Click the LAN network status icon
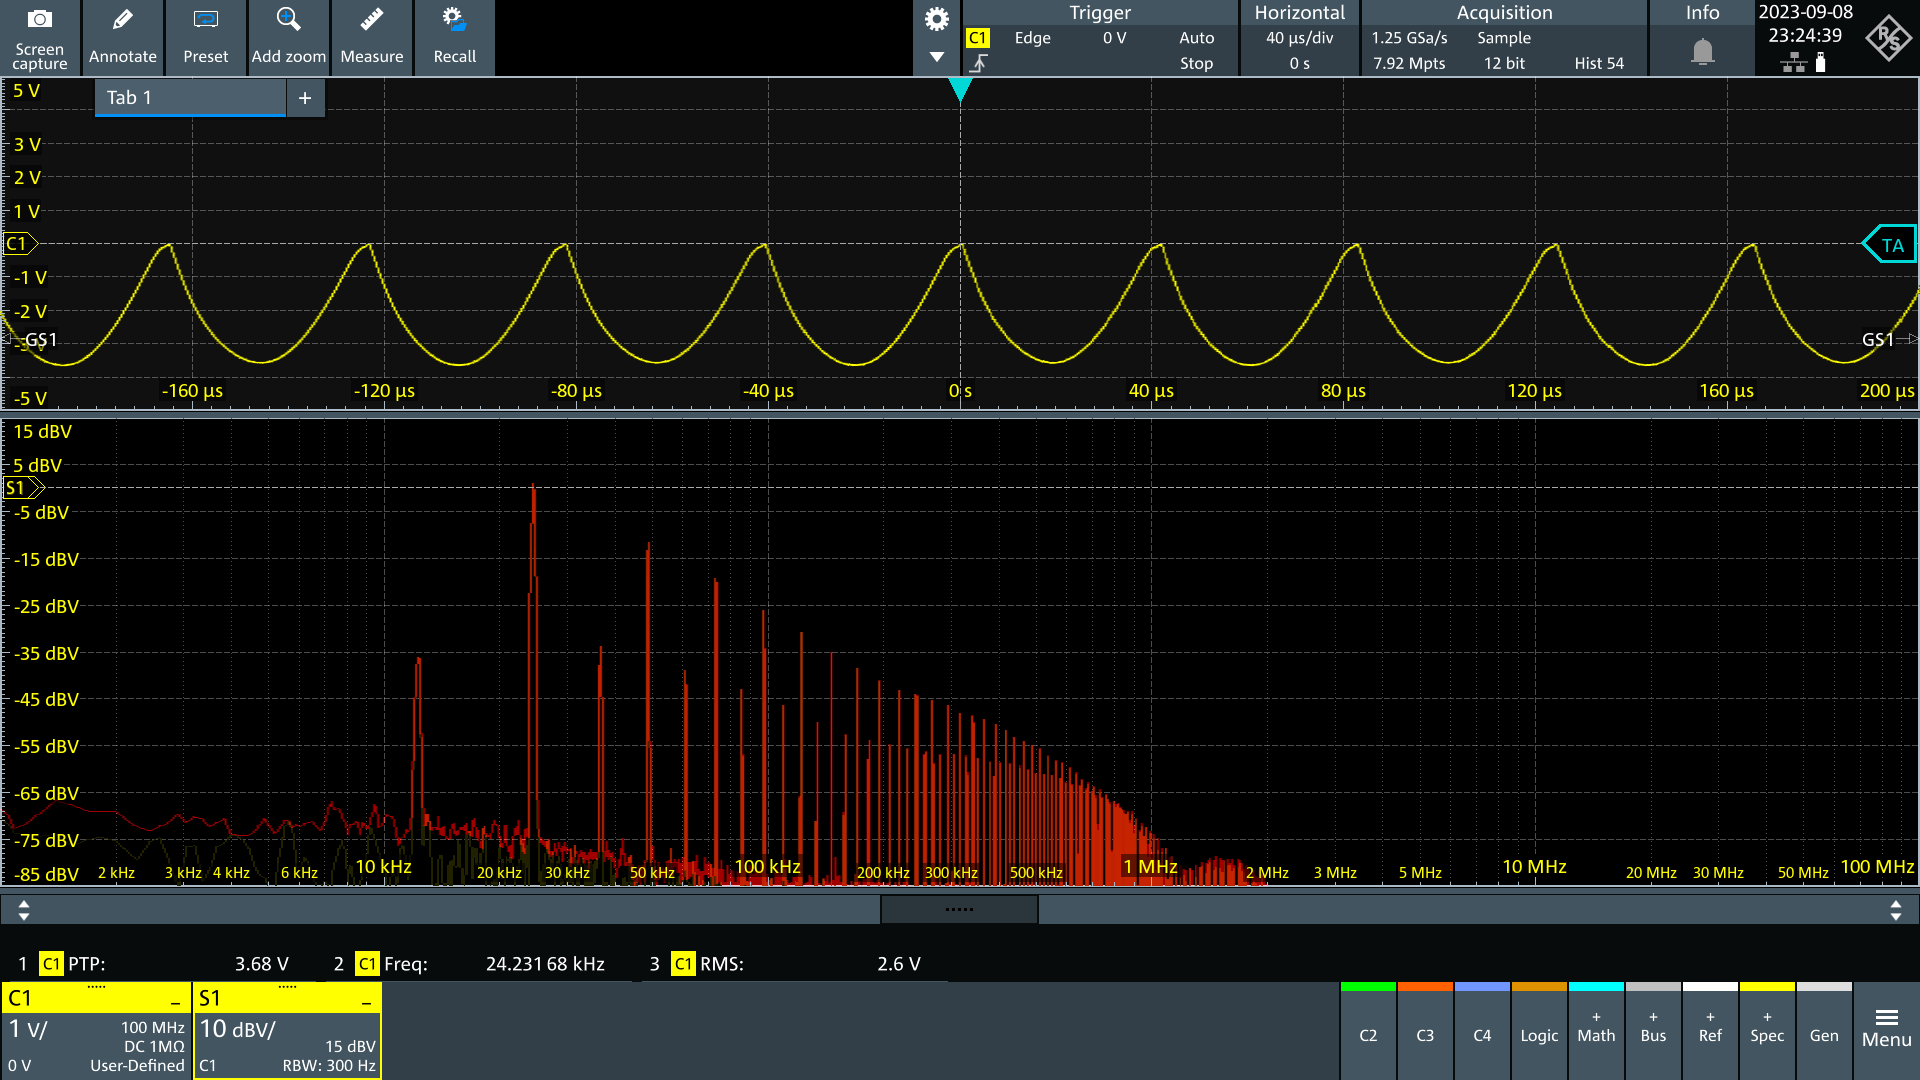This screenshot has width=1920, height=1080. 1794,63
